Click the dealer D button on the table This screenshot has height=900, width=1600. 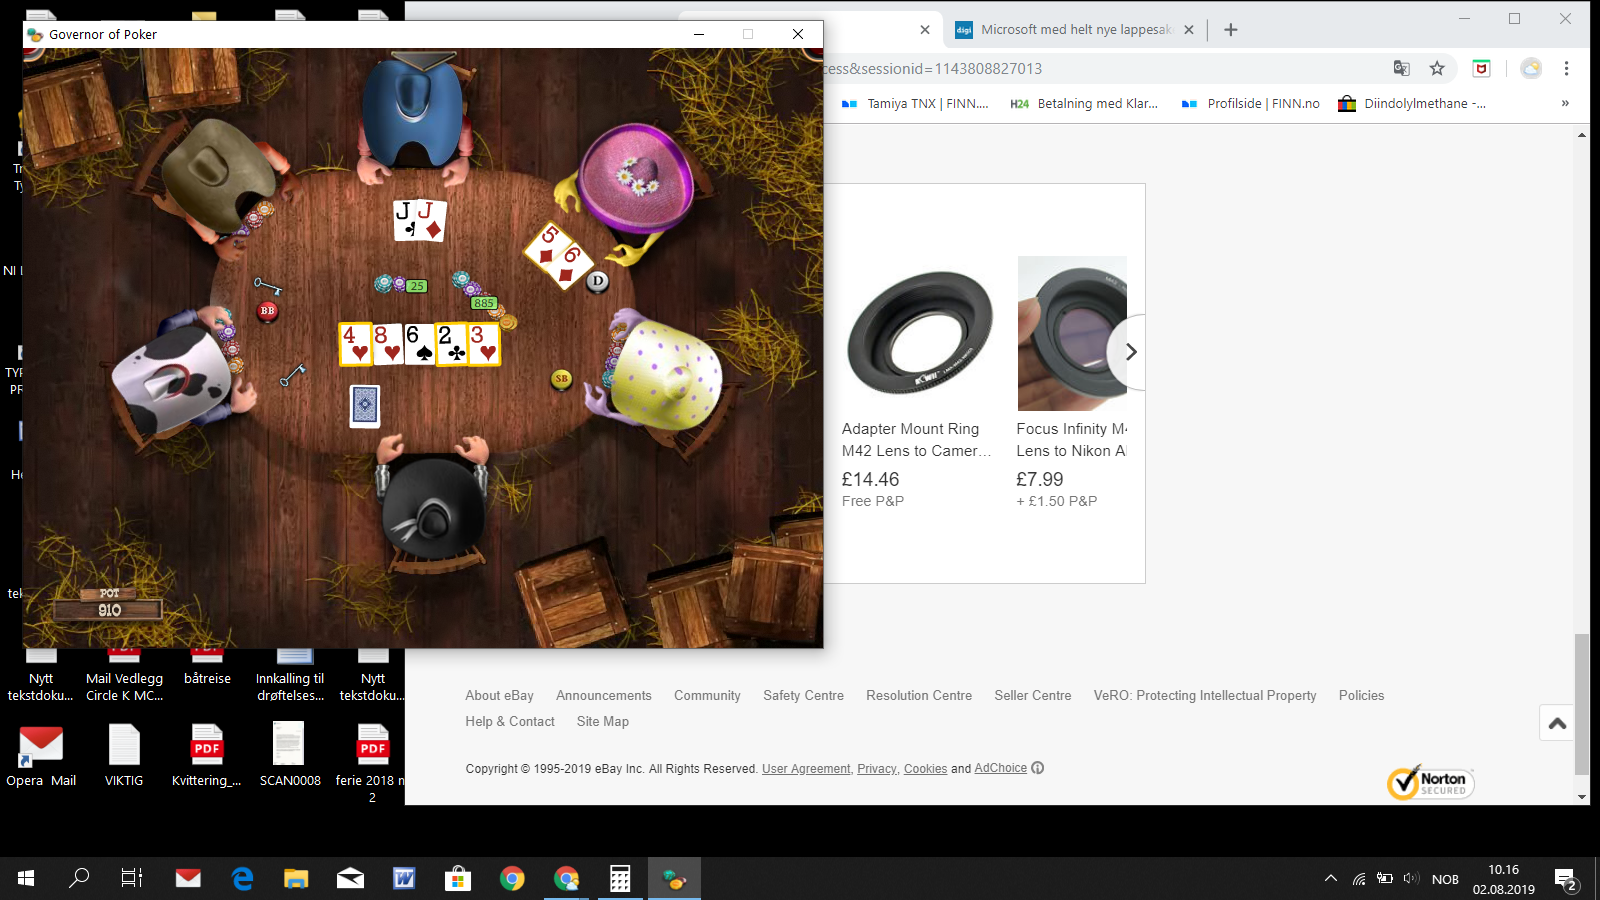coord(597,281)
